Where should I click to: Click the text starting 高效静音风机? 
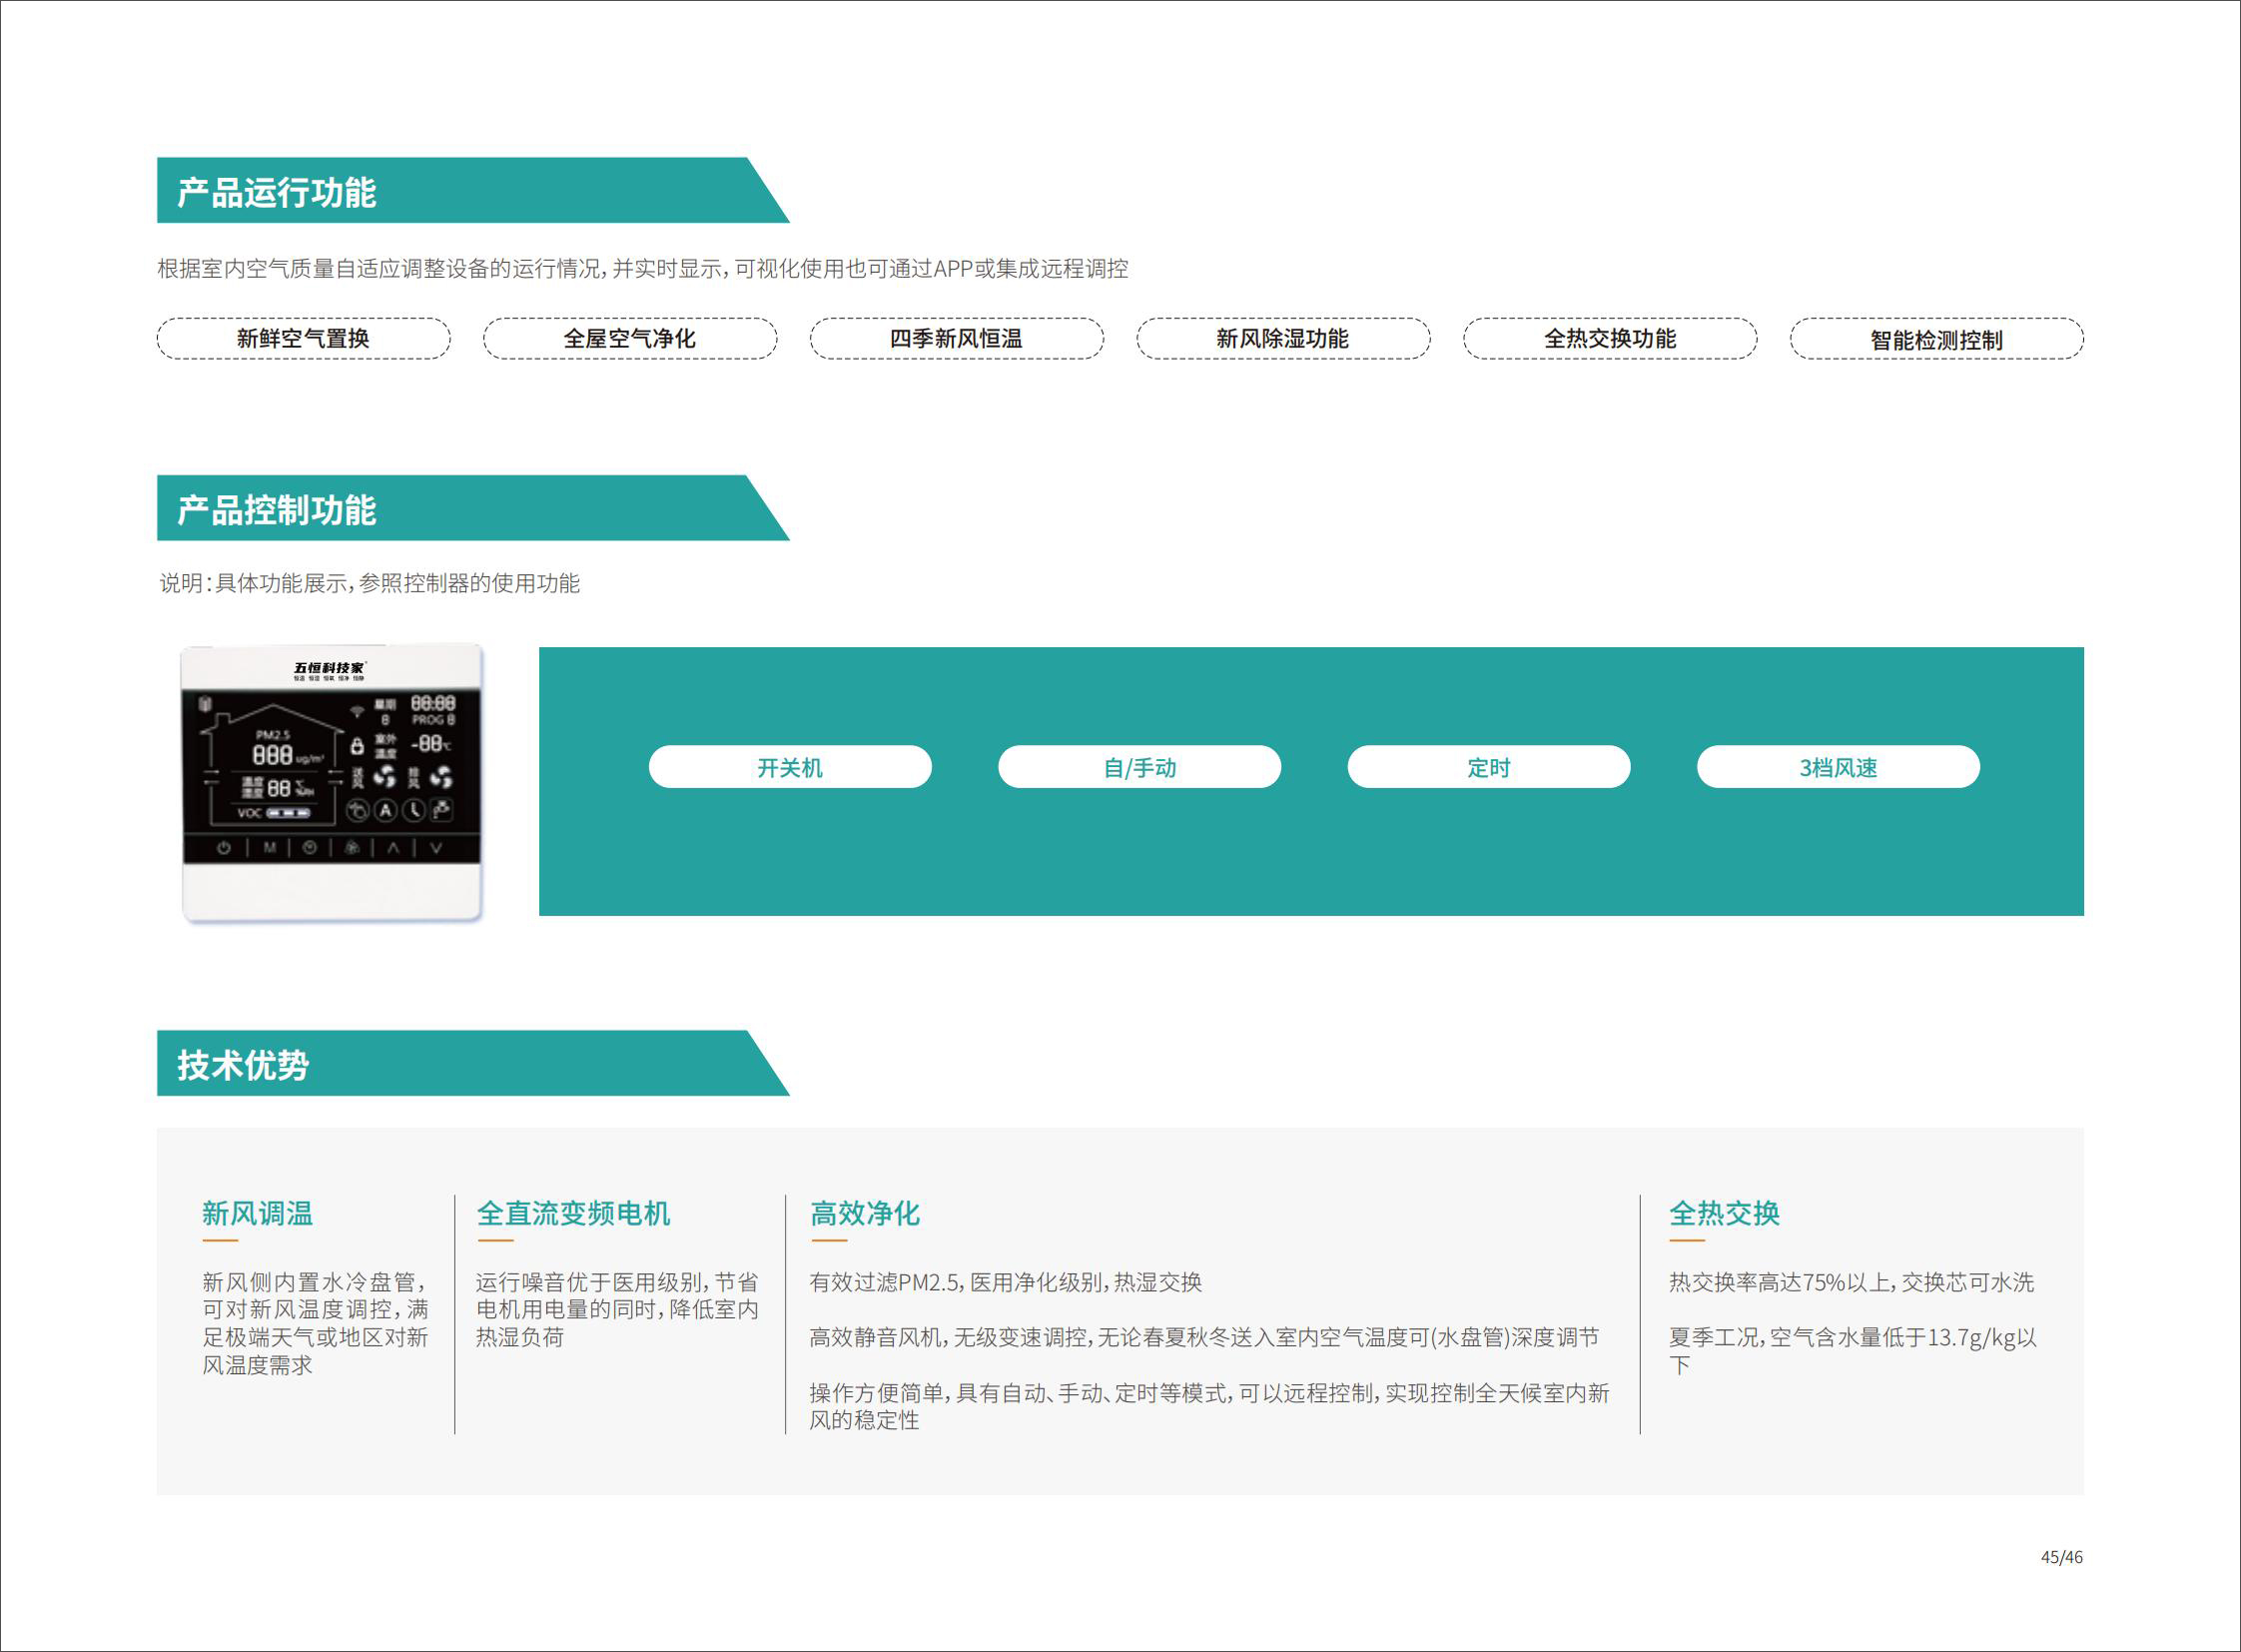click(x=1204, y=1337)
